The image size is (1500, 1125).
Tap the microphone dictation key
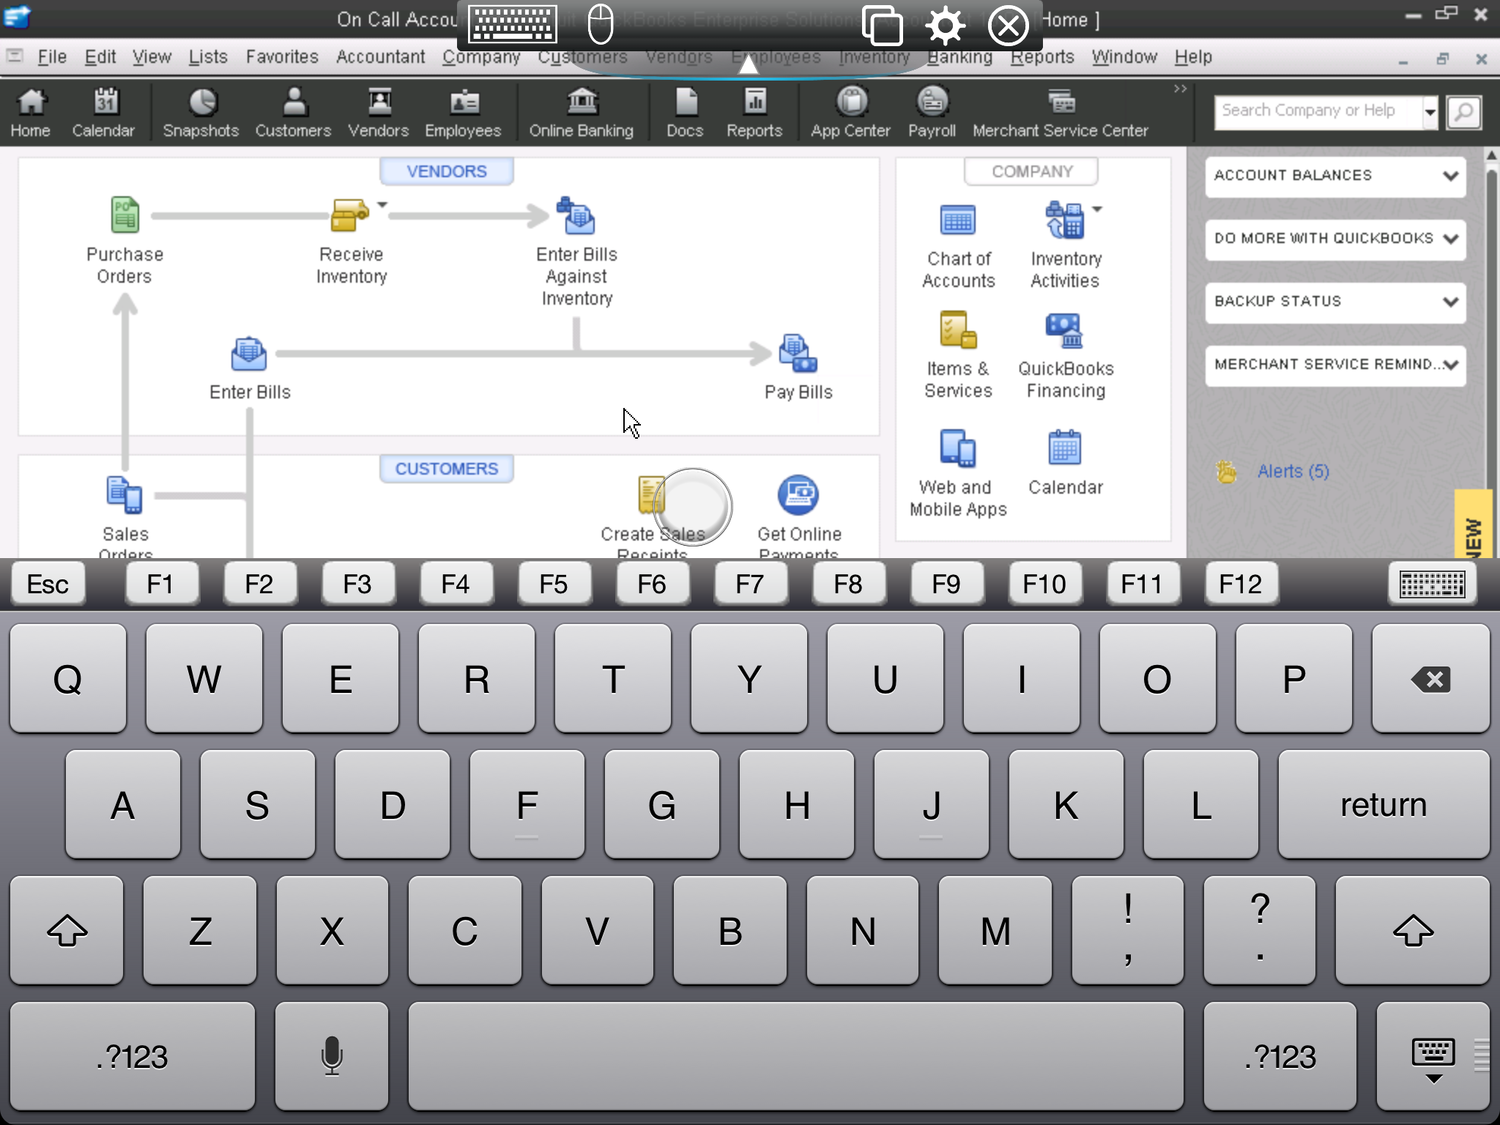point(332,1056)
